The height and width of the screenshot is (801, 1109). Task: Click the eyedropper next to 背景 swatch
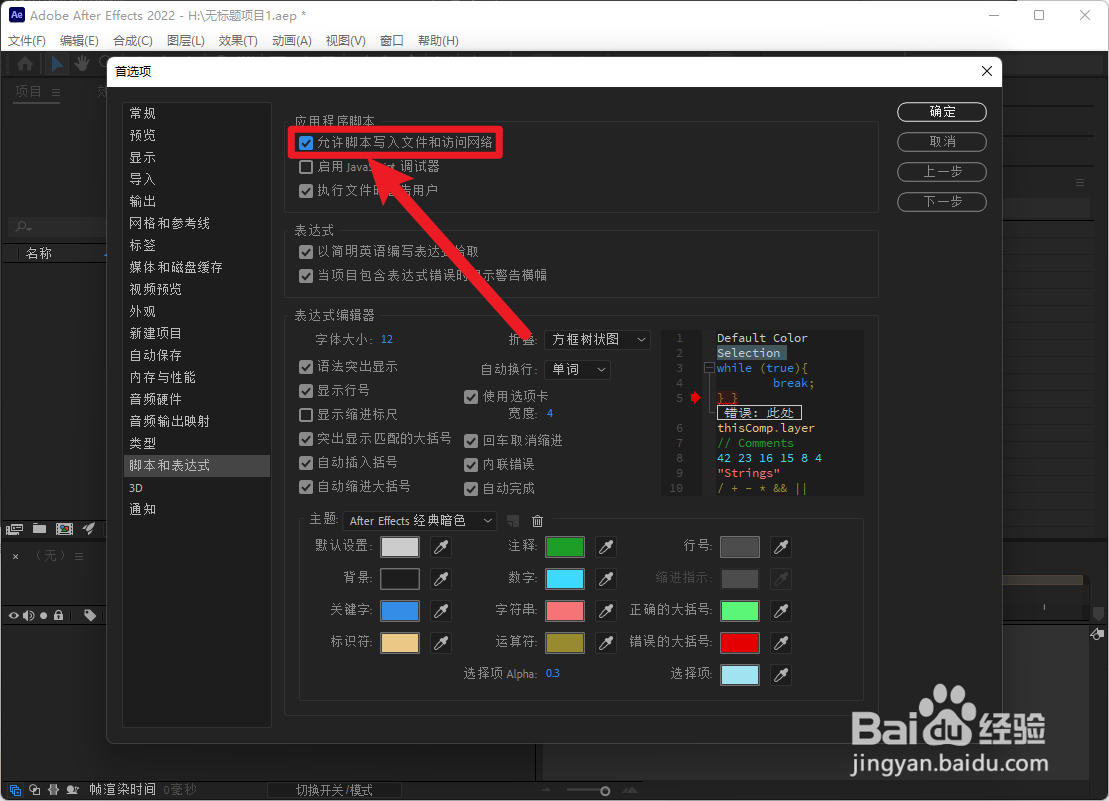click(x=441, y=579)
